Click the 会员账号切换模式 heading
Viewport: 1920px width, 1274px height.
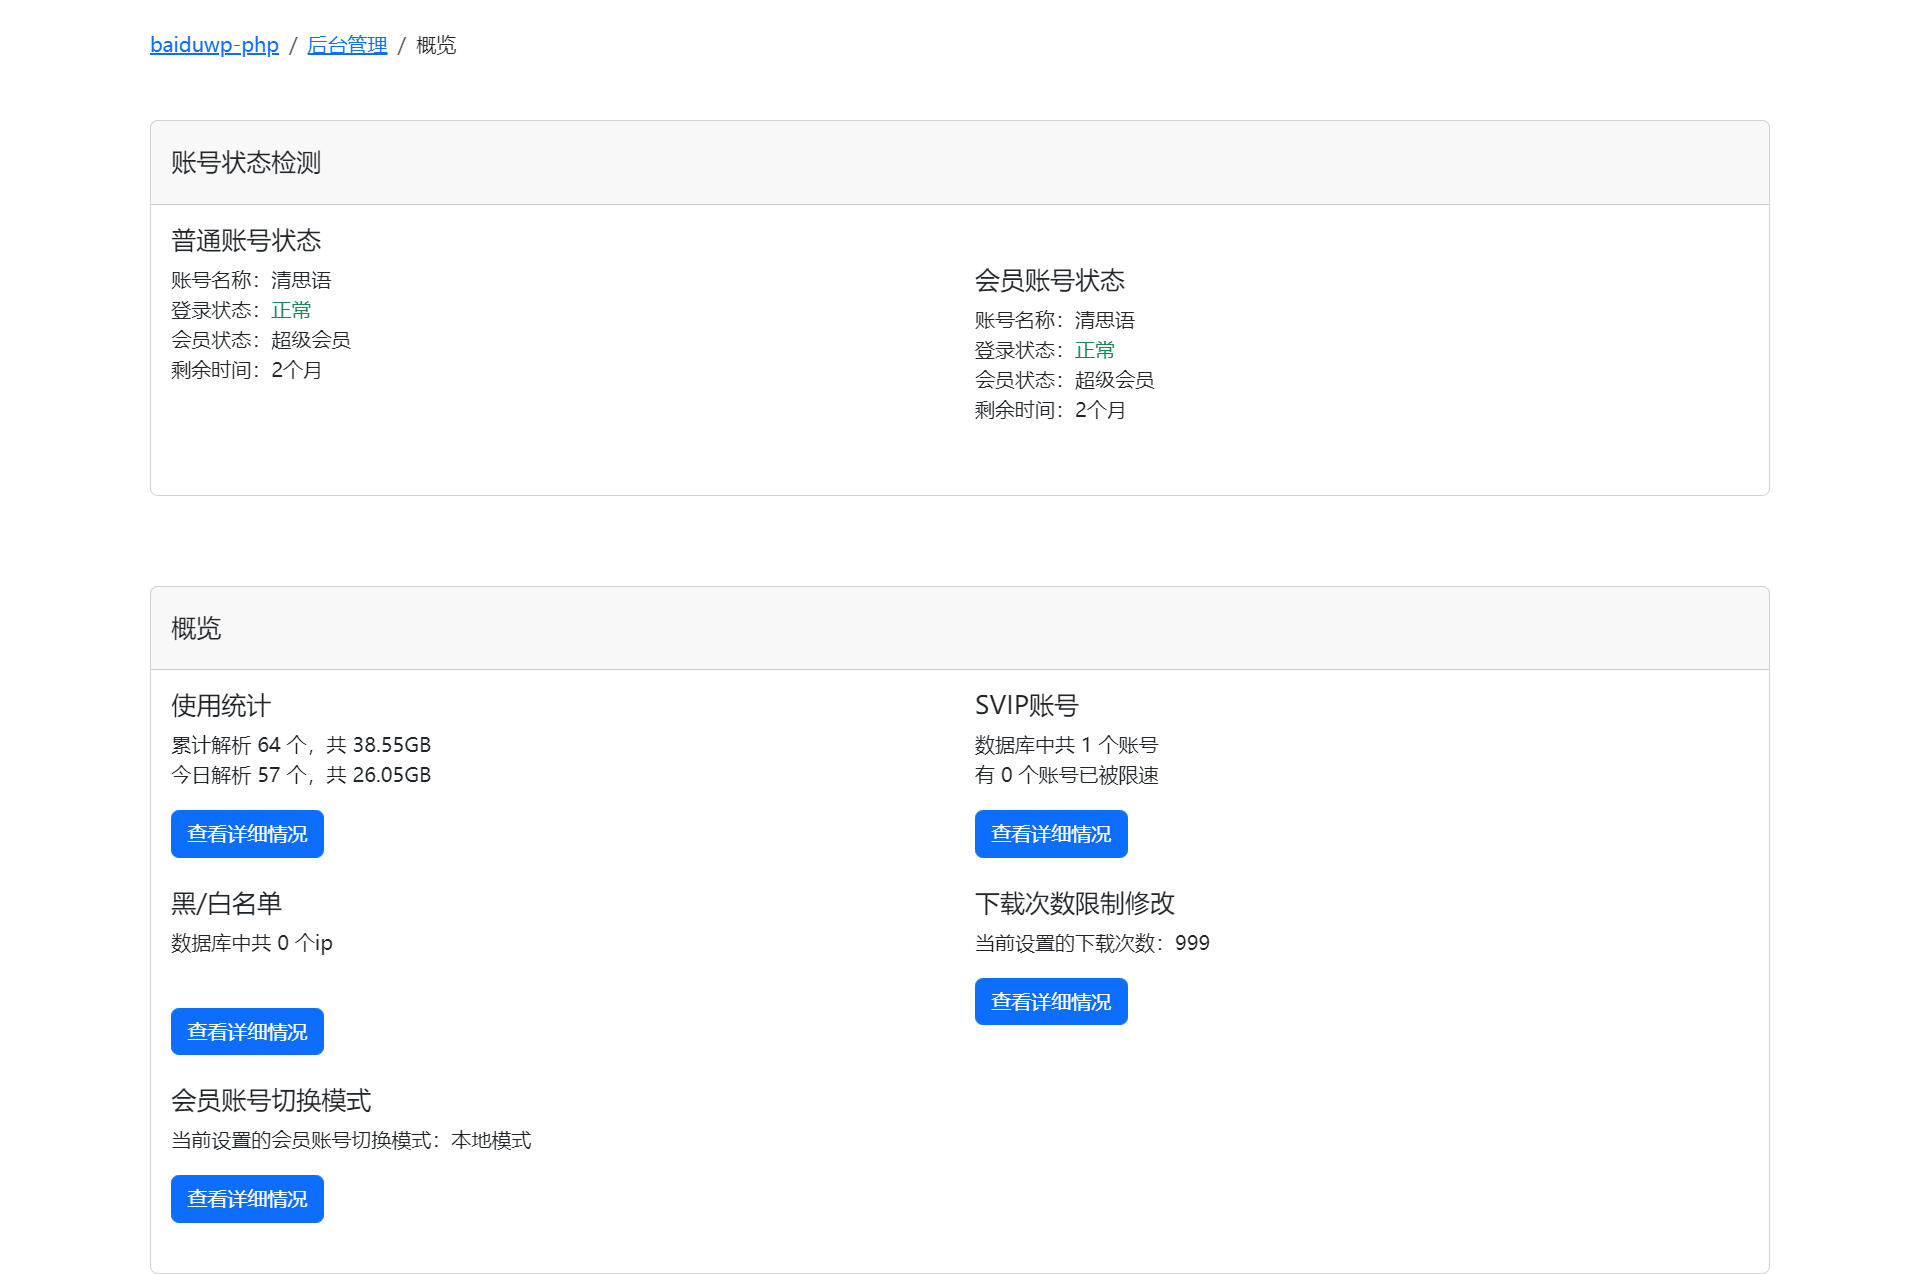(x=271, y=1101)
